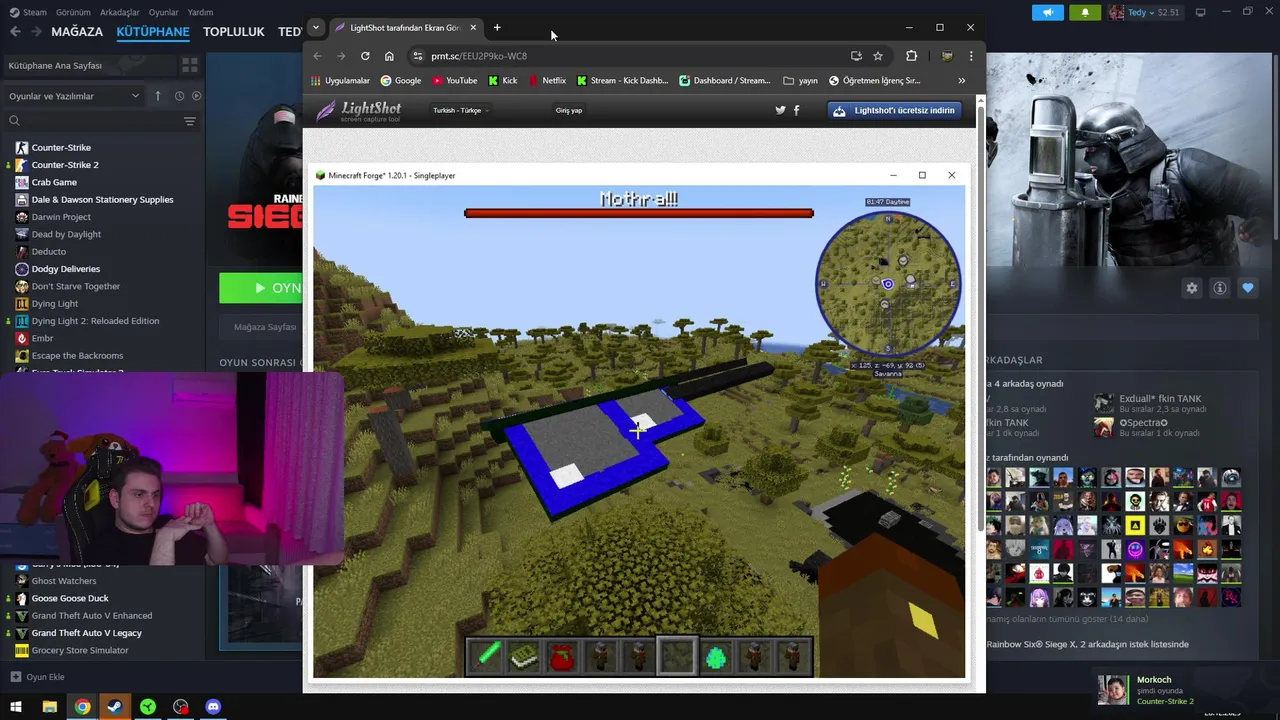
Task: Reload the prnt.sc page
Action: tap(365, 56)
